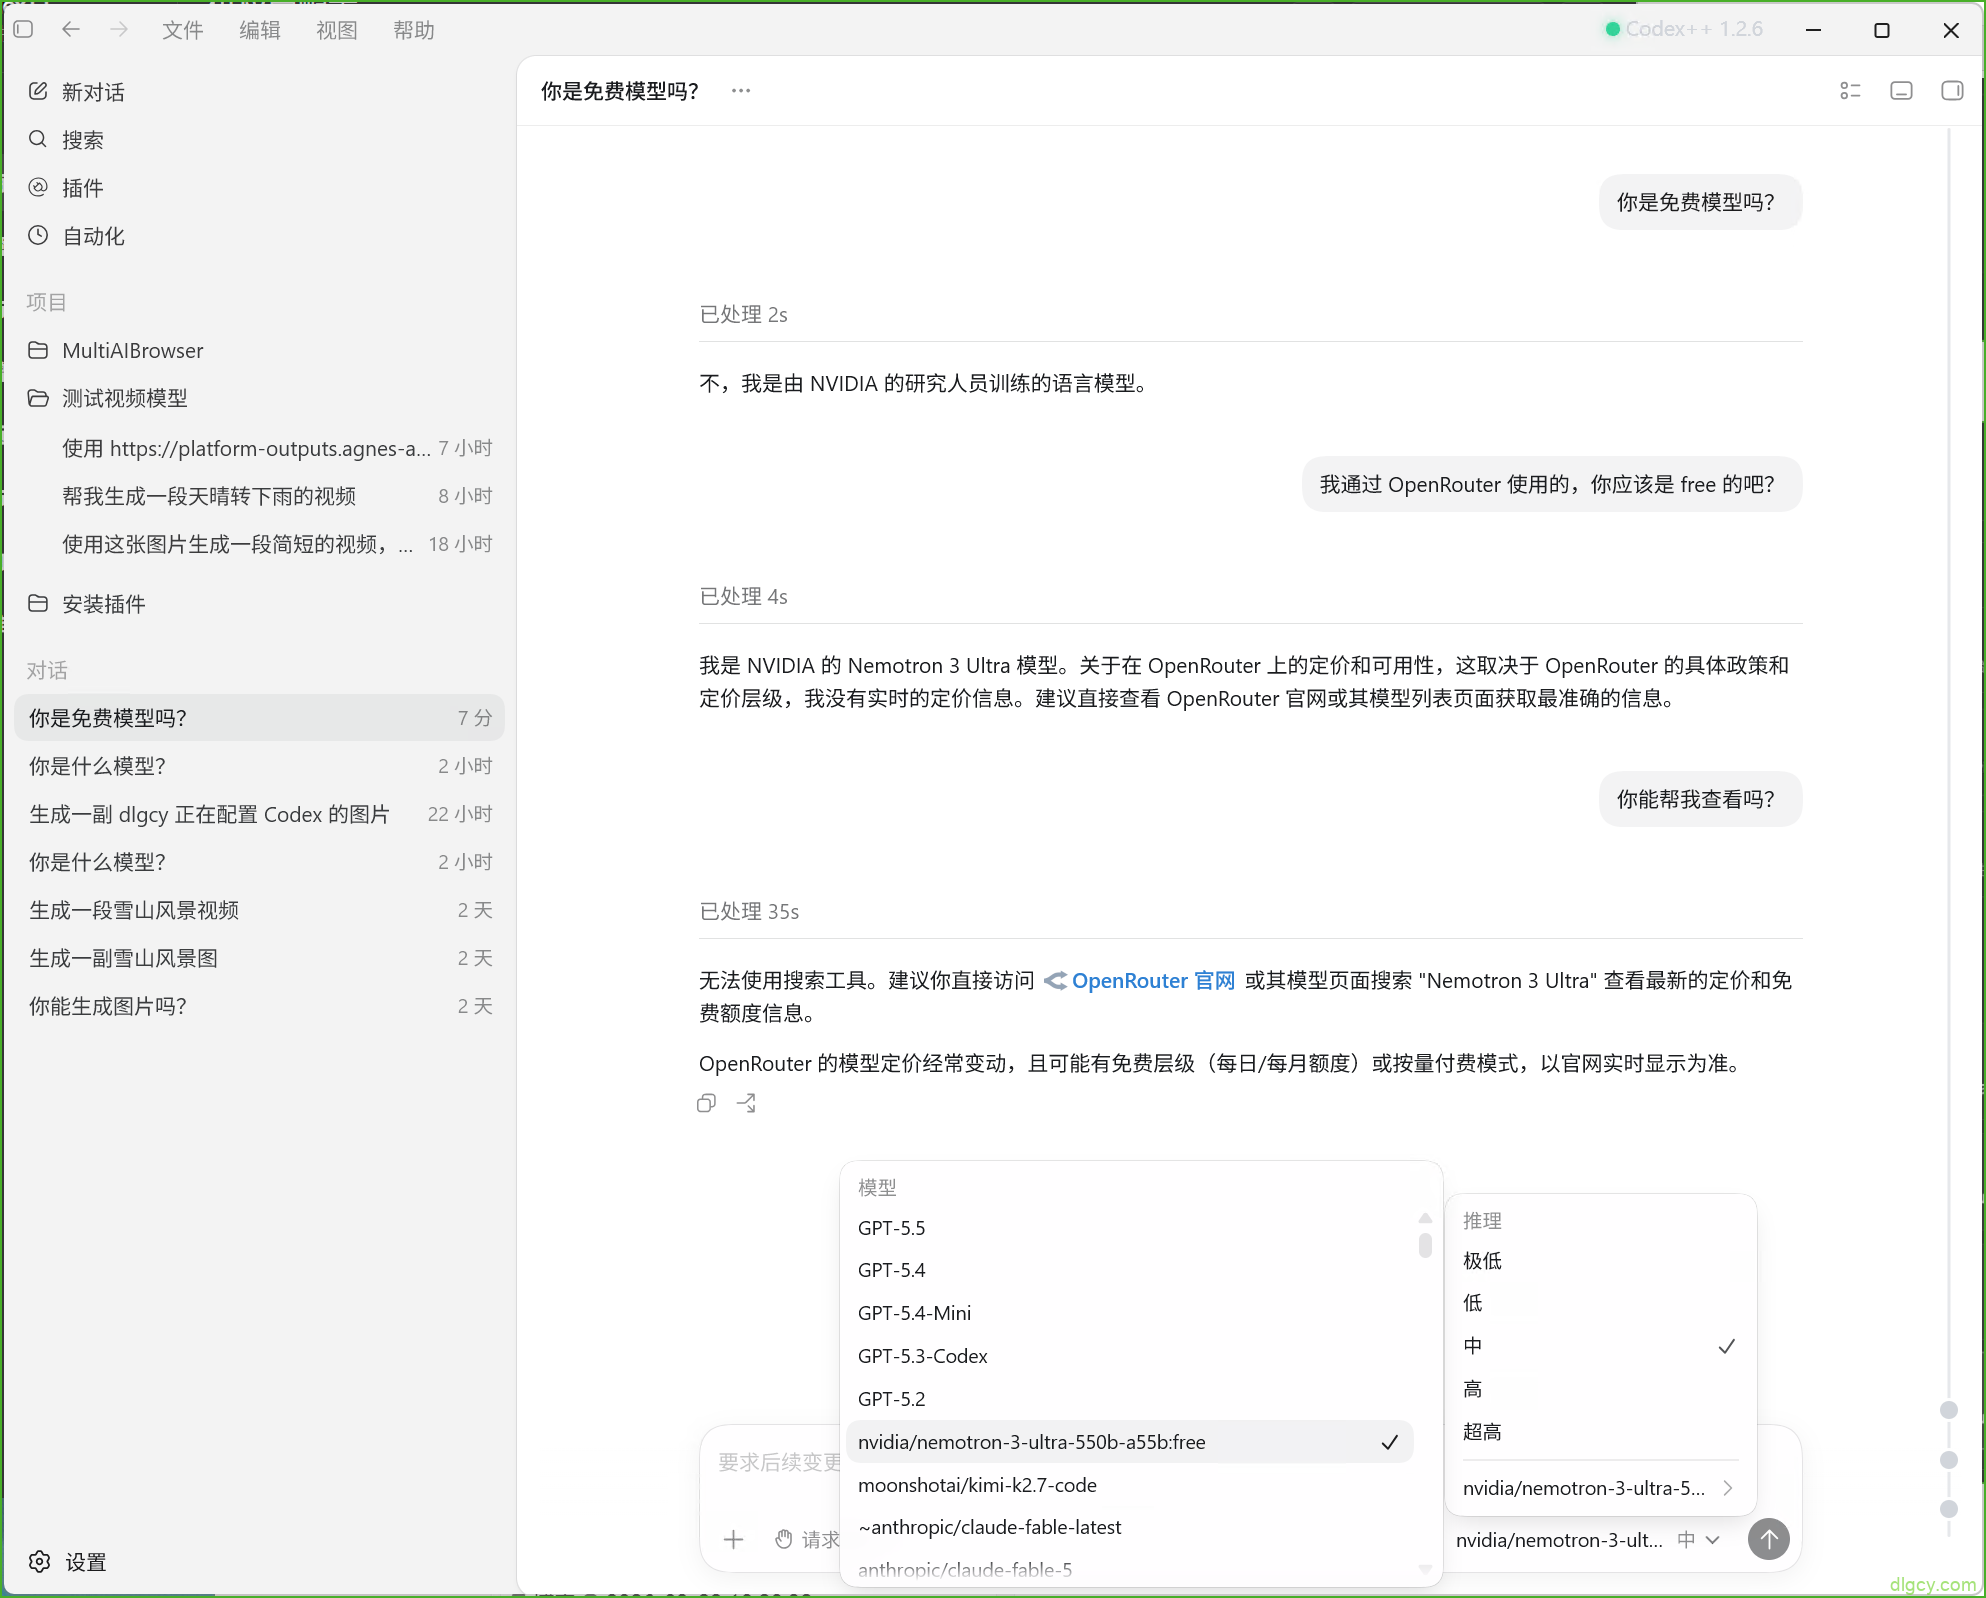Set reasoning level to 超高

click(x=1600, y=1432)
